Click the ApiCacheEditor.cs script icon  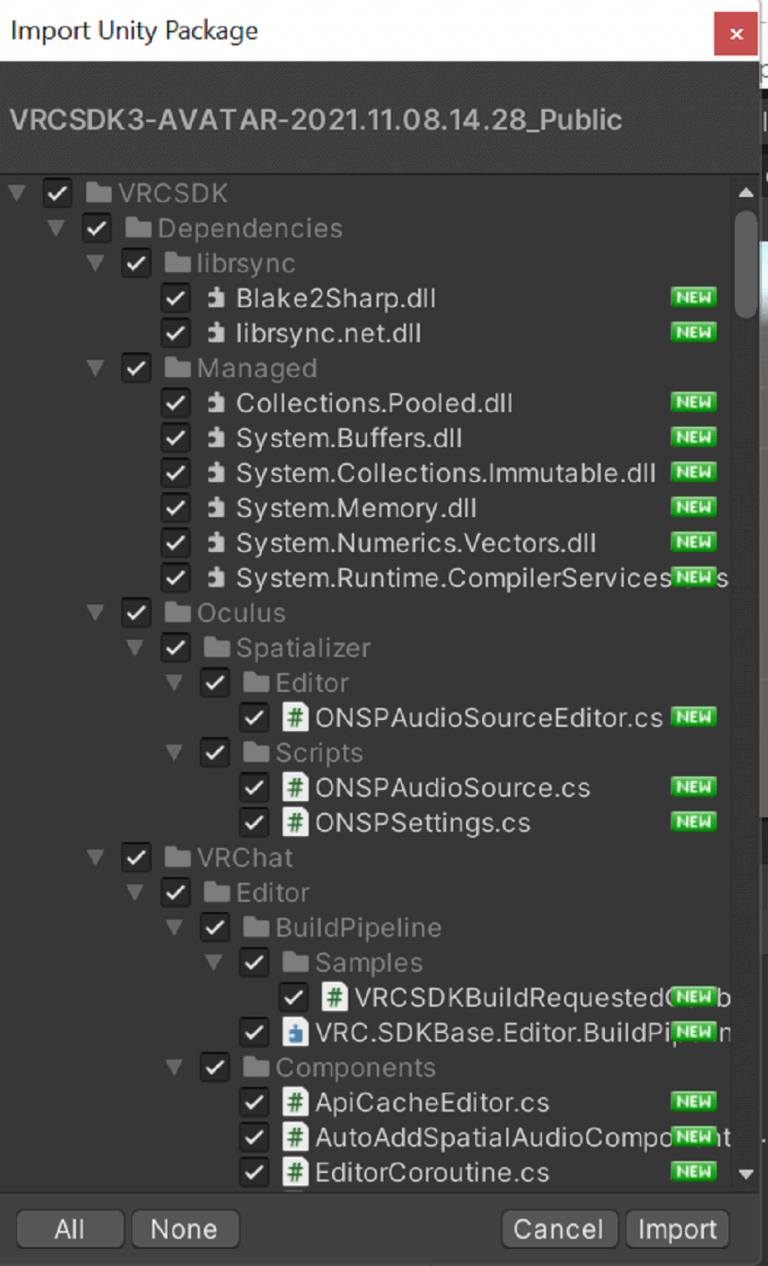(295, 1103)
